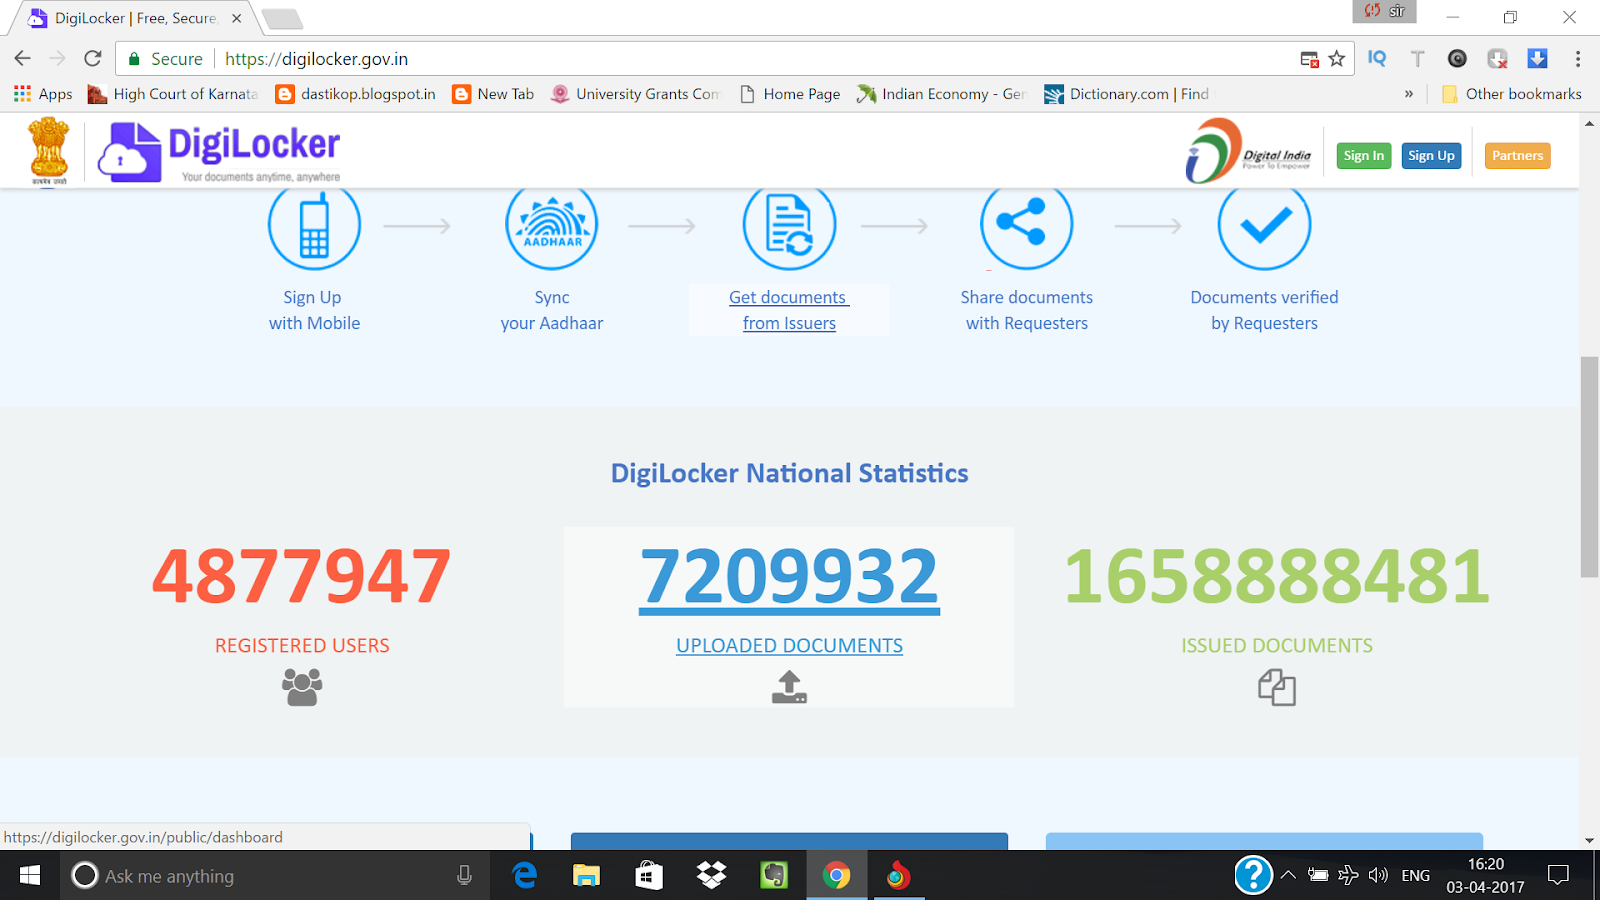This screenshot has width=1600, height=900.
Task: Click the registered users group icon
Action: (302, 687)
